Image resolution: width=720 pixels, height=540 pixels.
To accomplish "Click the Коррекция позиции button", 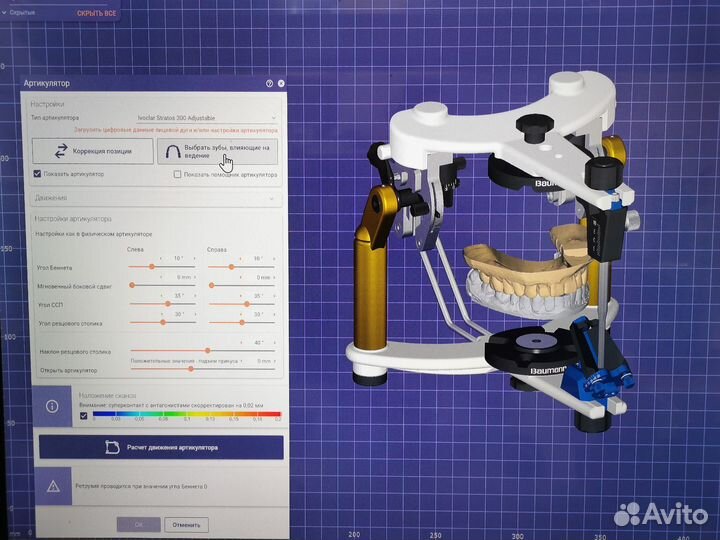I will click(x=93, y=151).
